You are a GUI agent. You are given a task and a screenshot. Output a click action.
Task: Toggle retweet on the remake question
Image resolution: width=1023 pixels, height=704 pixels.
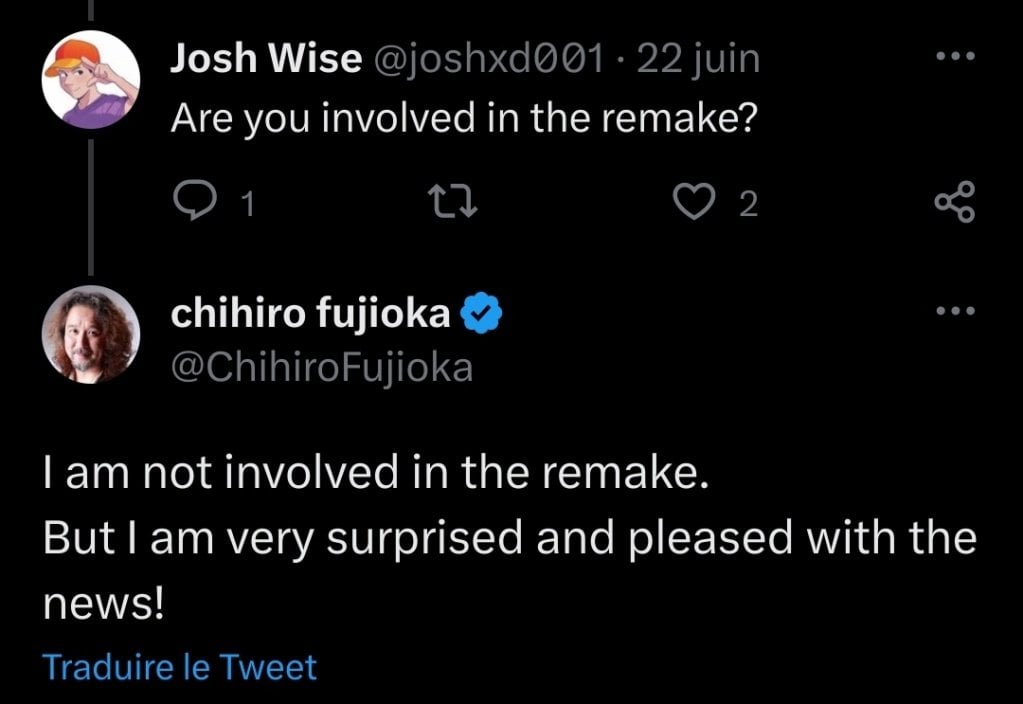452,201
